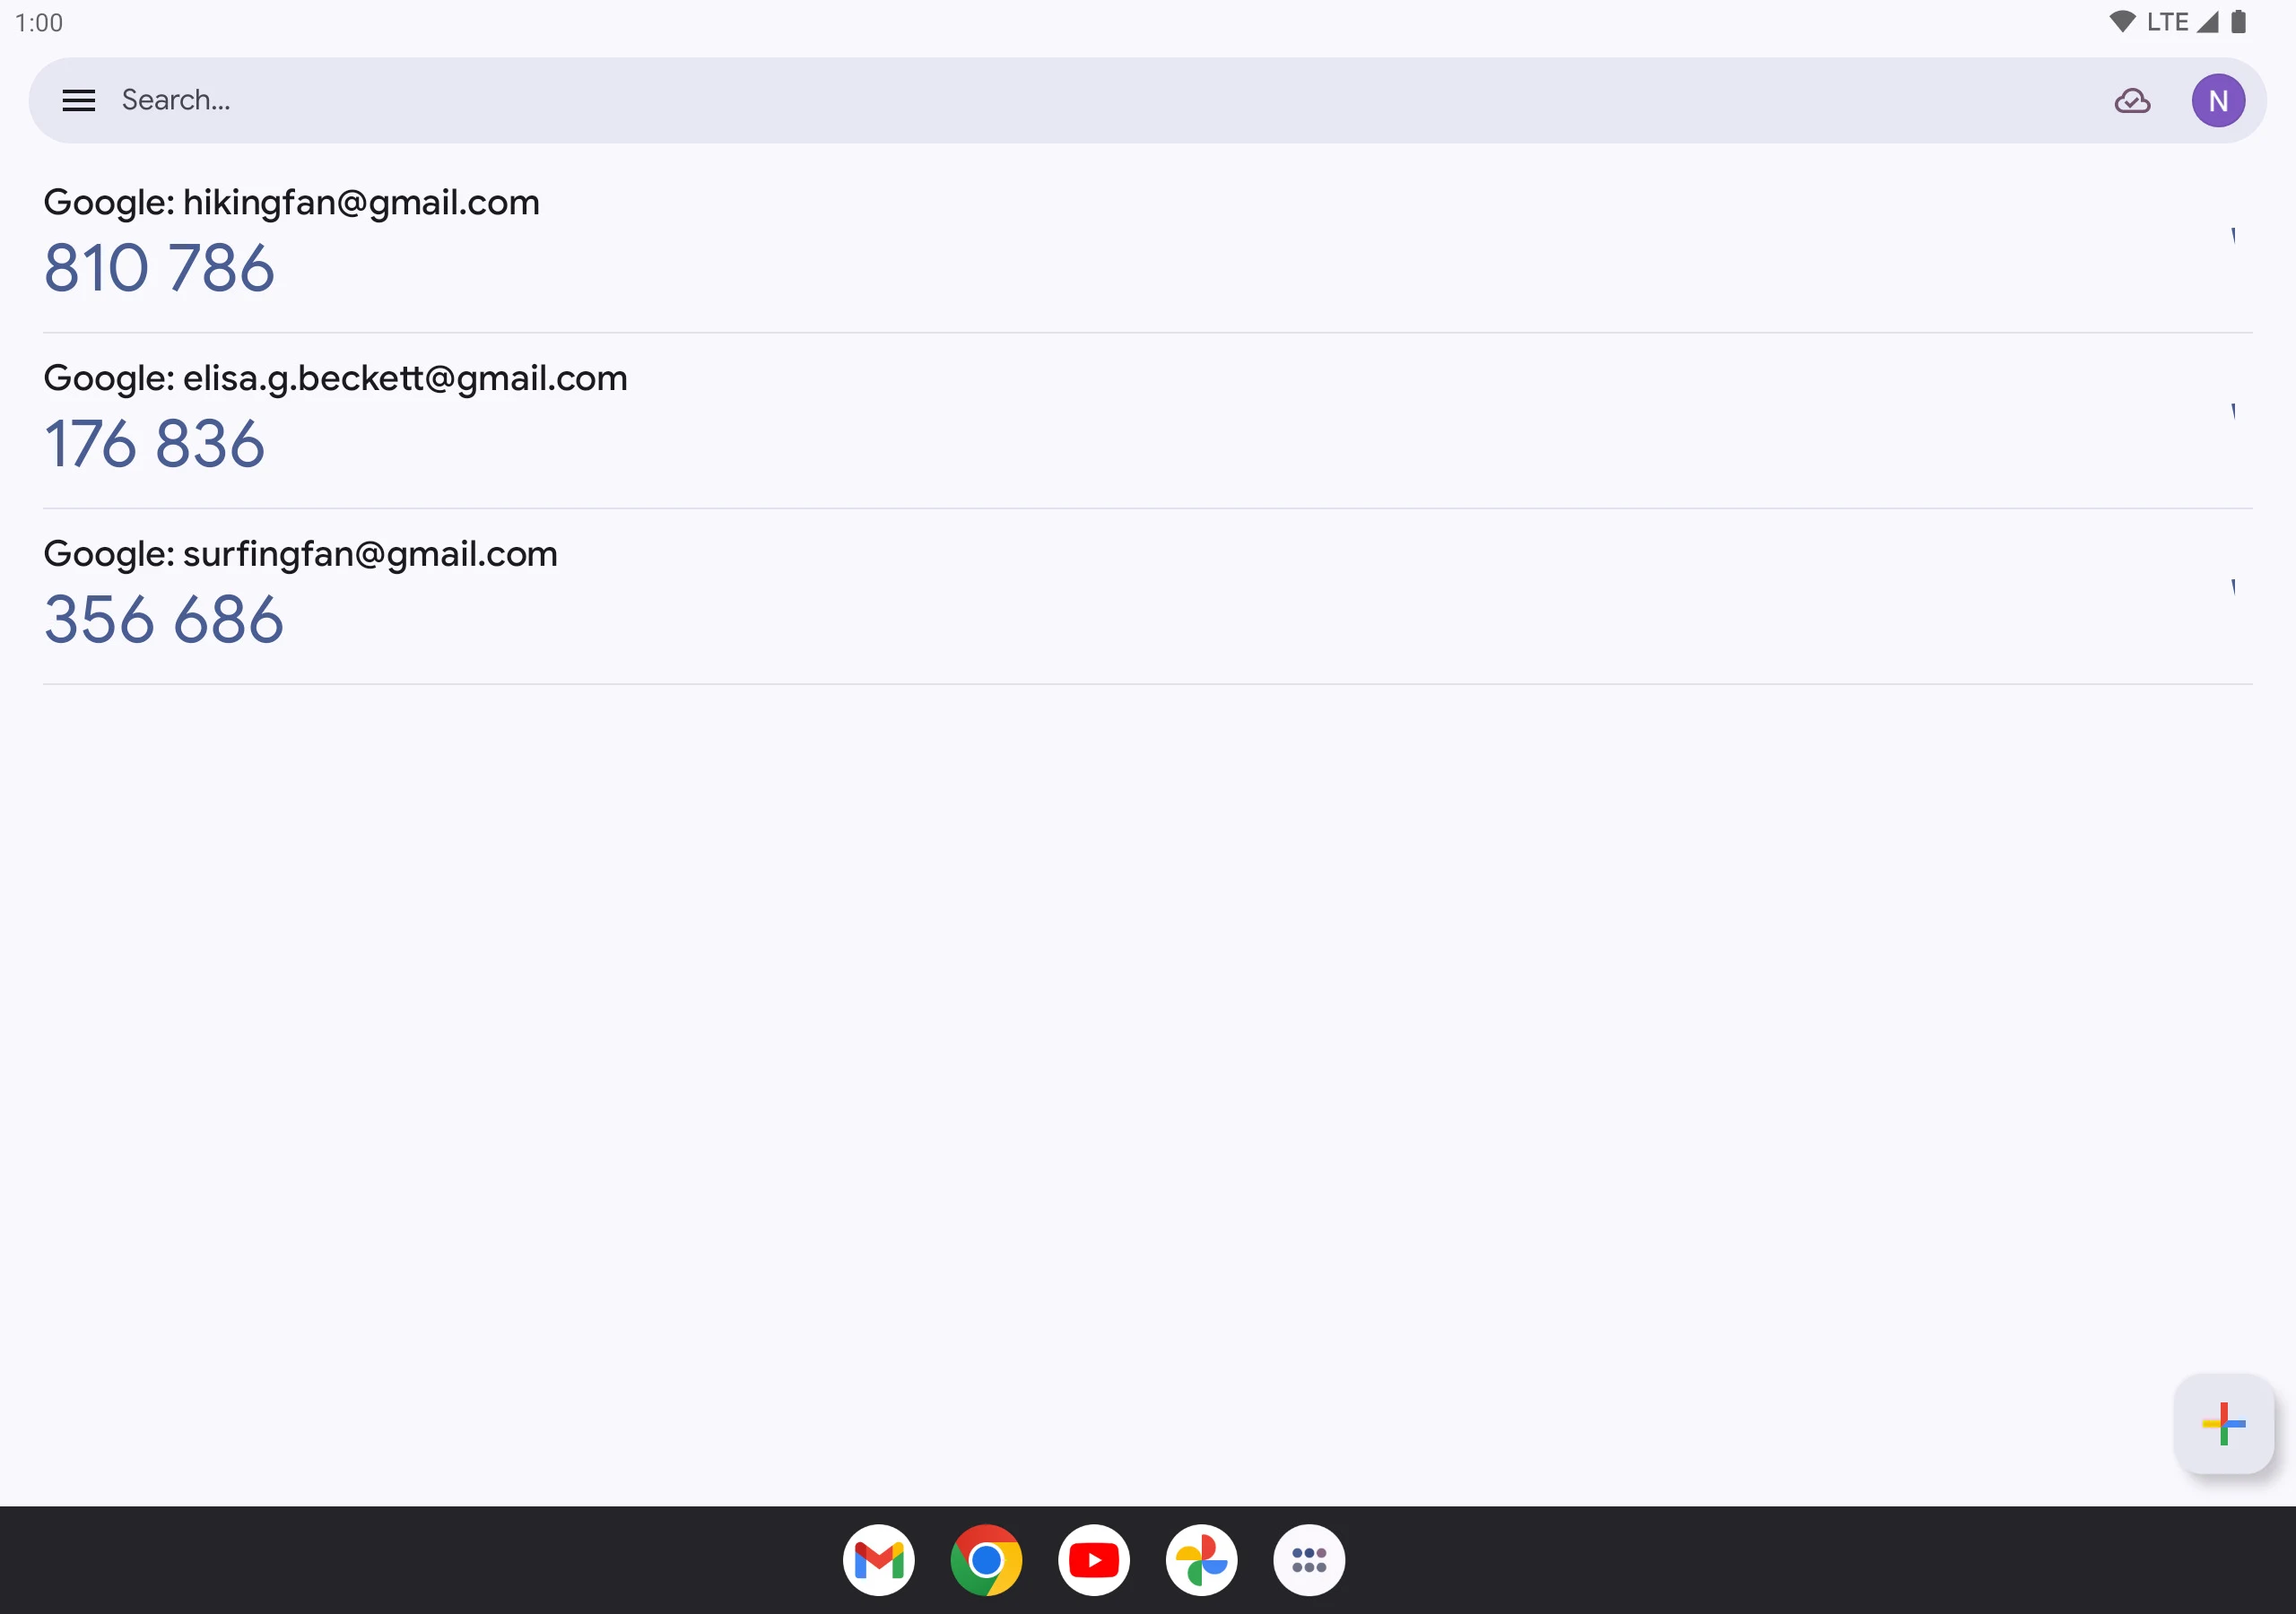Tap the battery icon in status bar
This screenshot has width=2296, height=1614.
click(2239, 22)
